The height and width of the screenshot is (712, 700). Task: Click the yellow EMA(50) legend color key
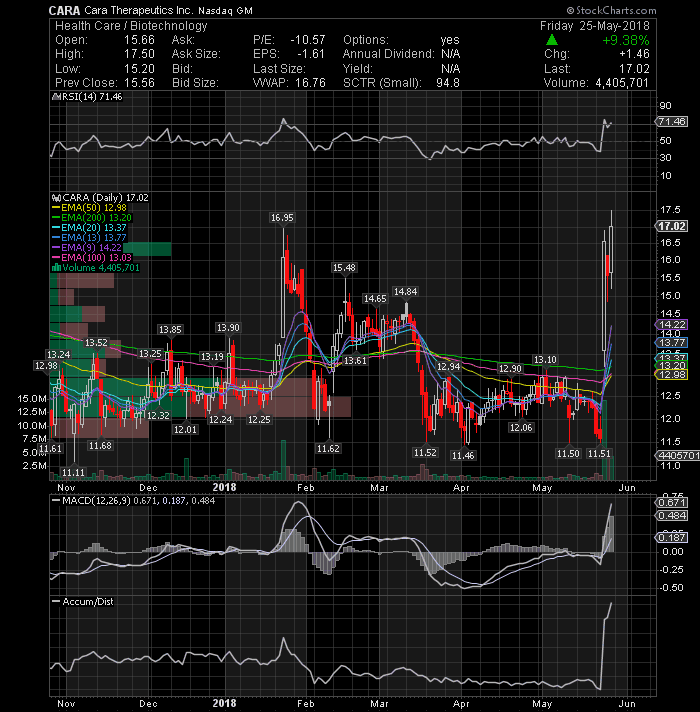pyautogui.click(x=56, y=208)
